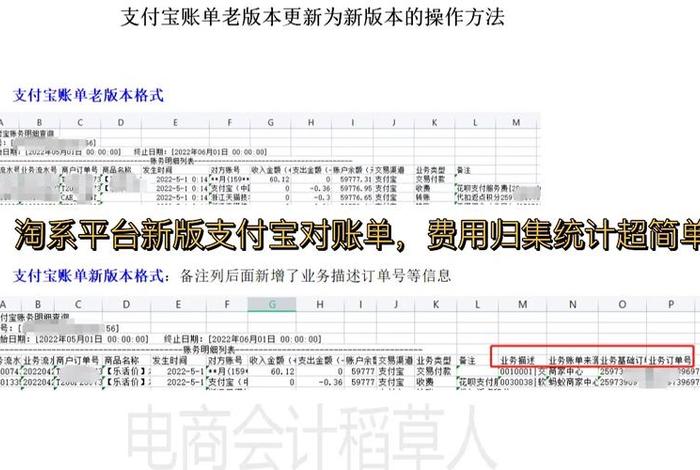700x470 pixels.
Task: Select highlighted column G header in new-format sheet
Action: coord(272,304)
